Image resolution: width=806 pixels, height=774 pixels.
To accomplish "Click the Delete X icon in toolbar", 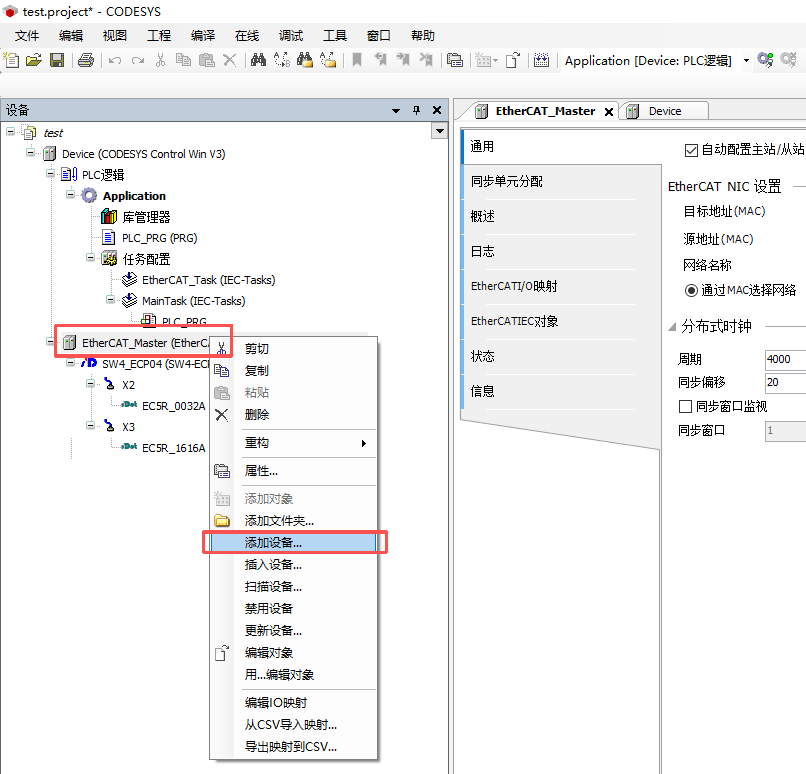I will [x=229, y=60].
